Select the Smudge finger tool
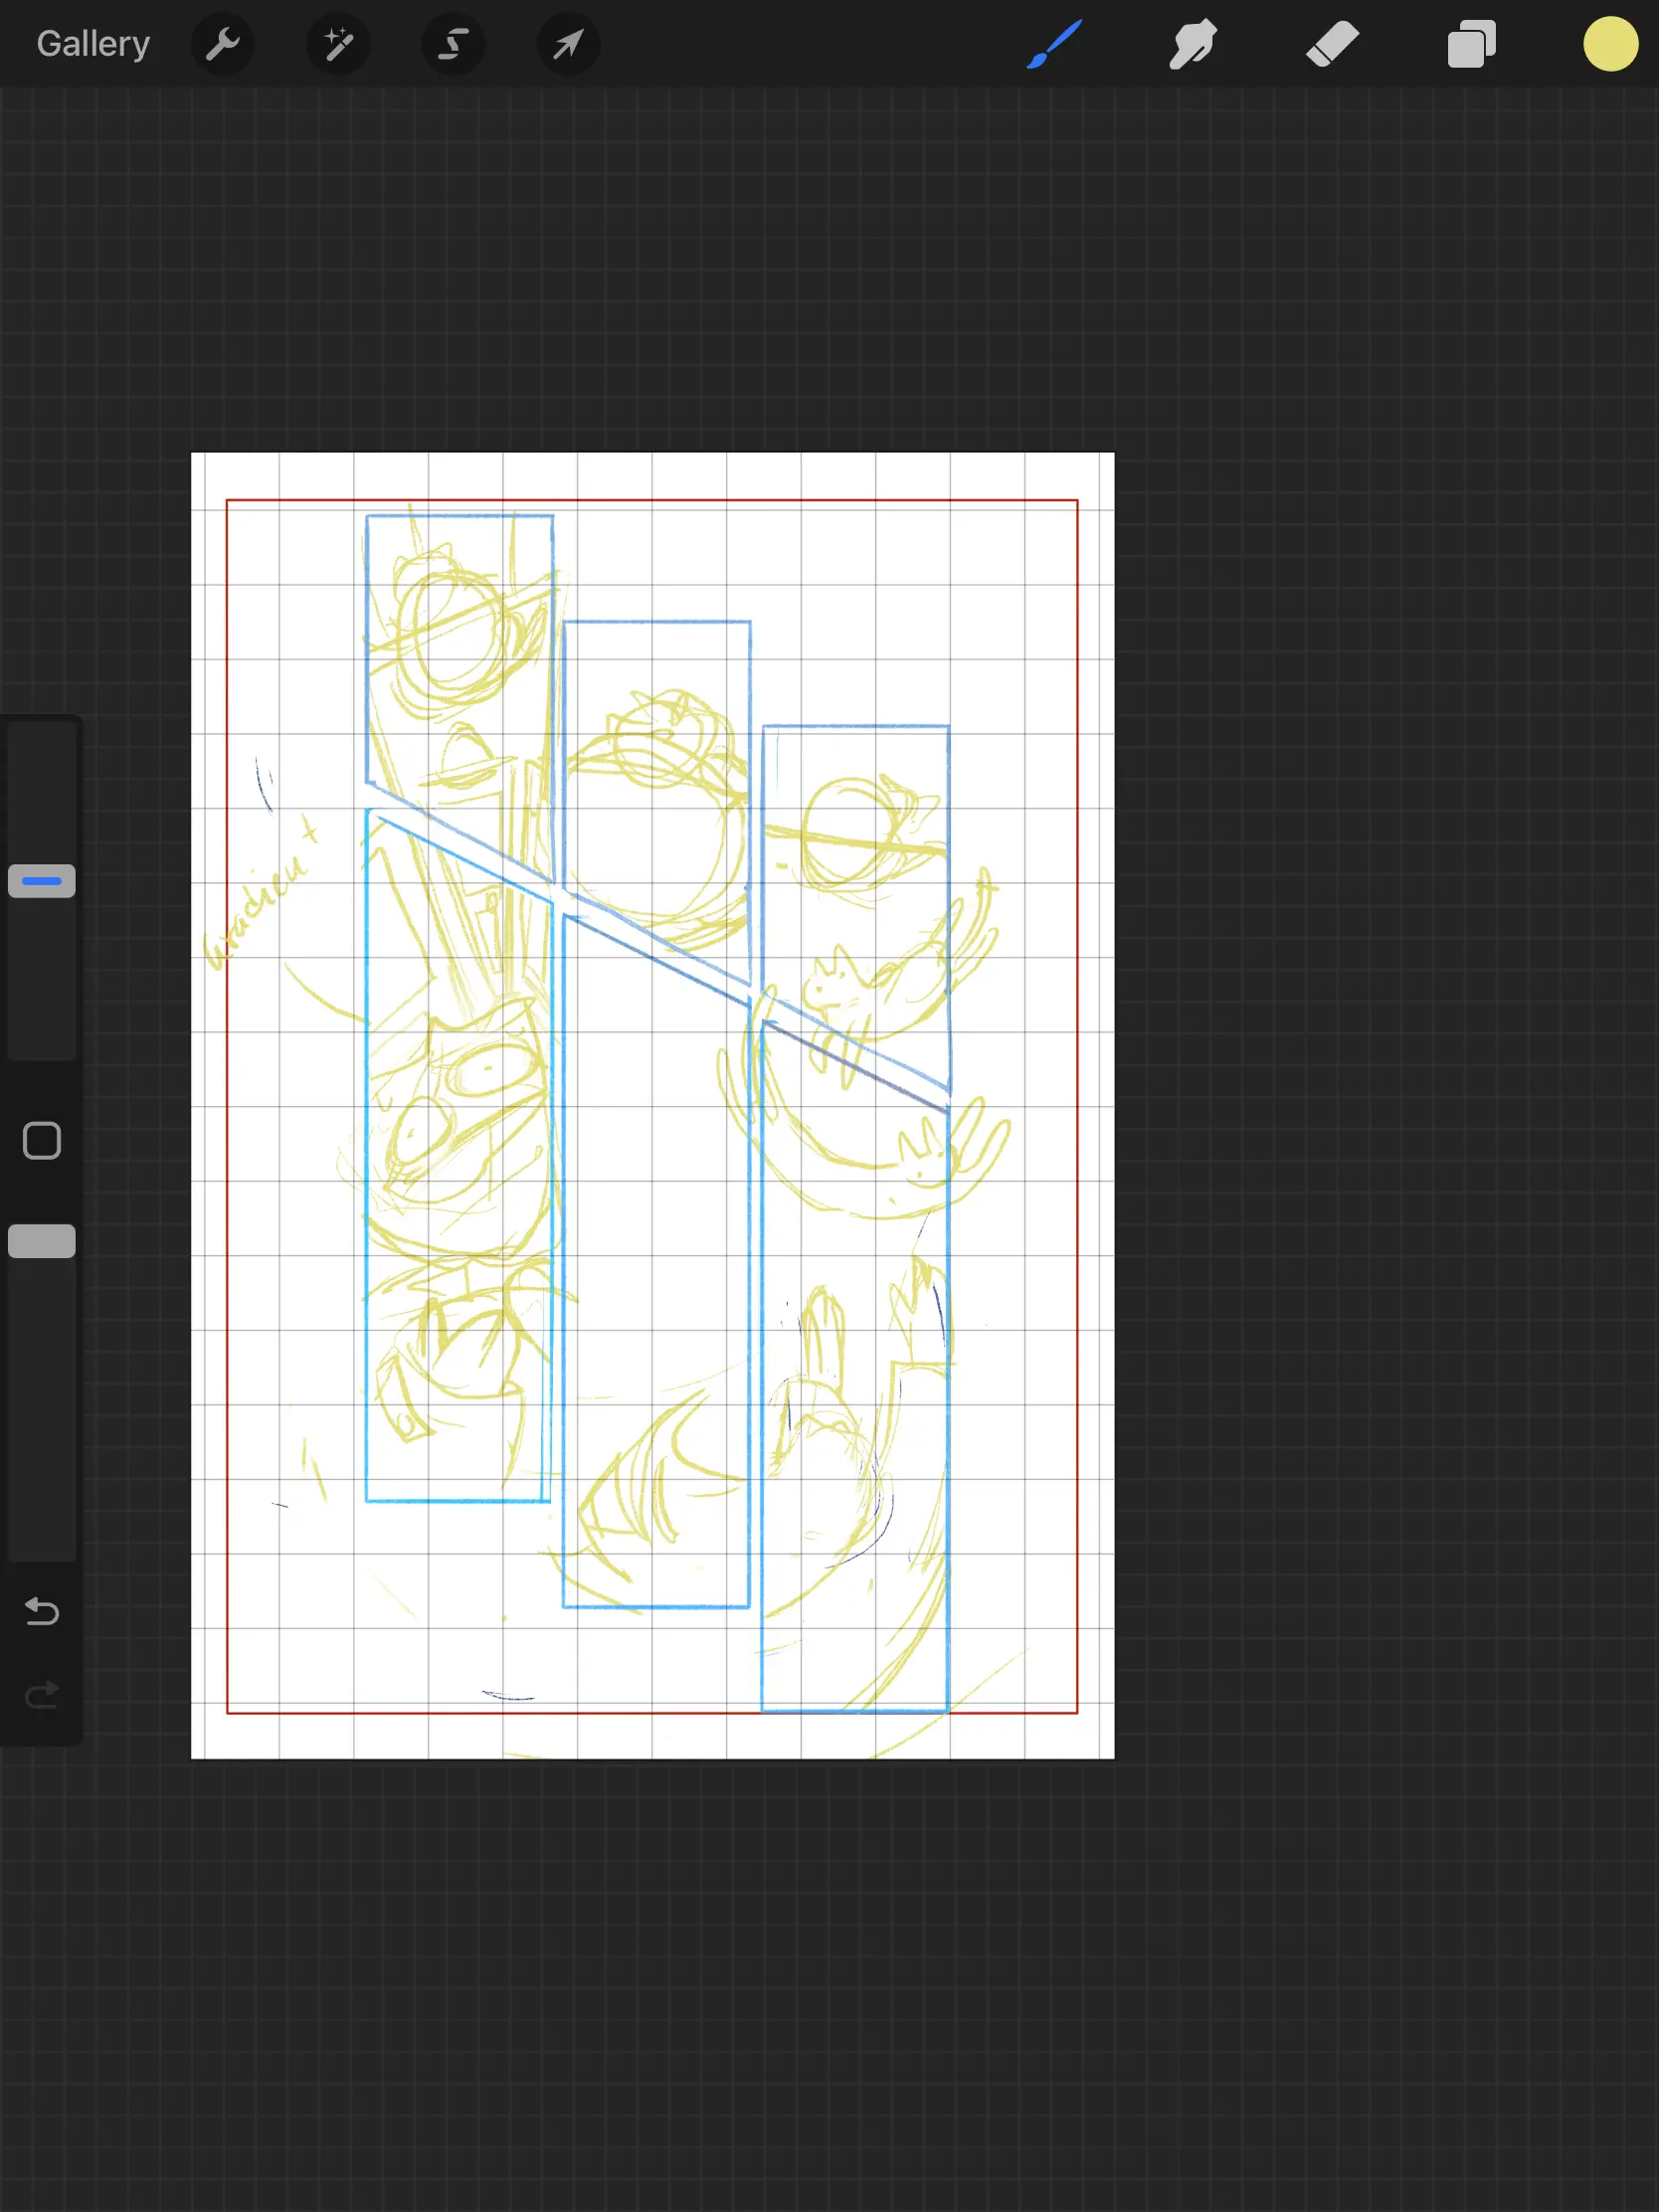1659x2212 pixels. pyautogui.click(x=1193, y=44)
